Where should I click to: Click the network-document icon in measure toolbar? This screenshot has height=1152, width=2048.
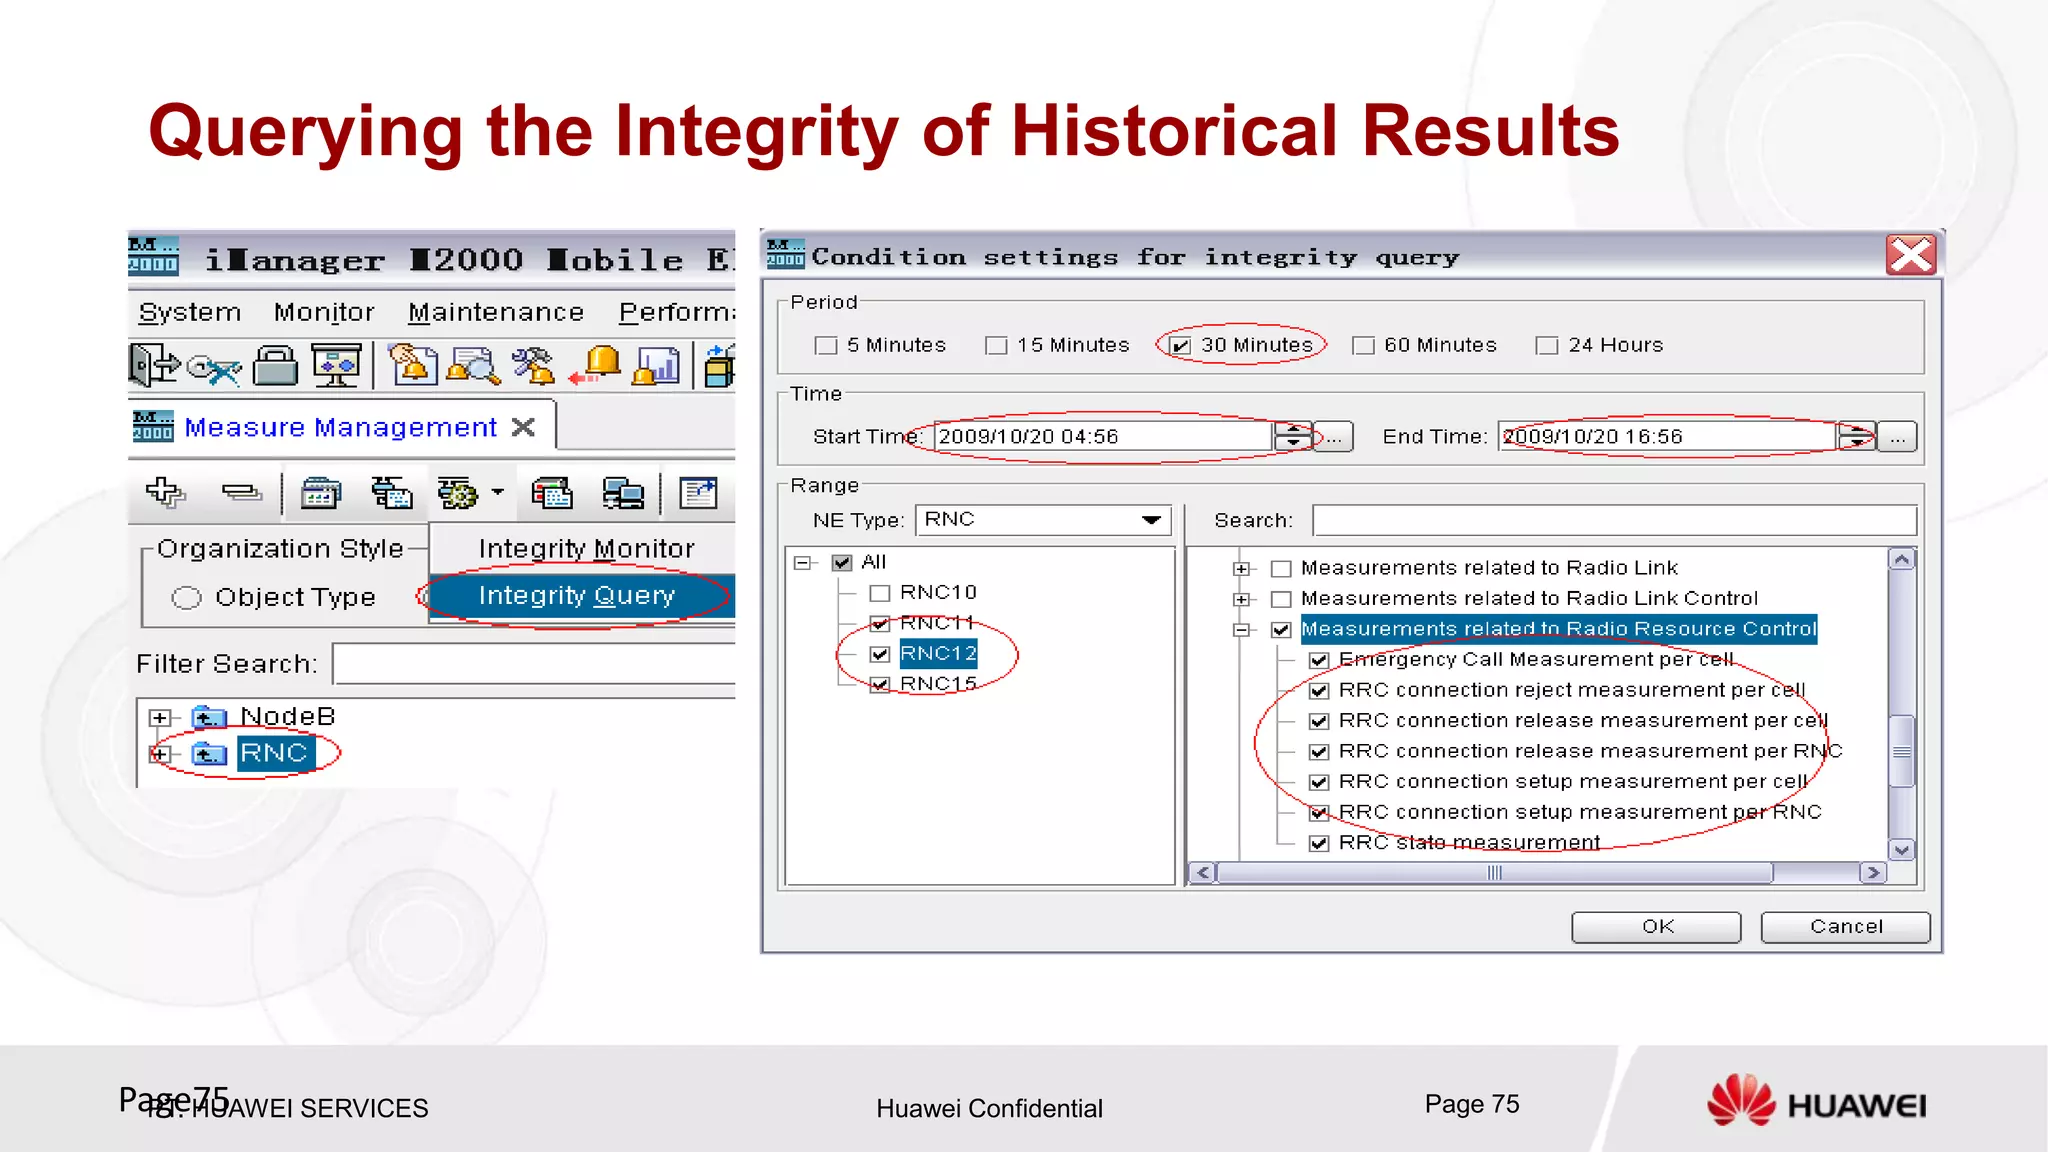click(x=391, y=493)
